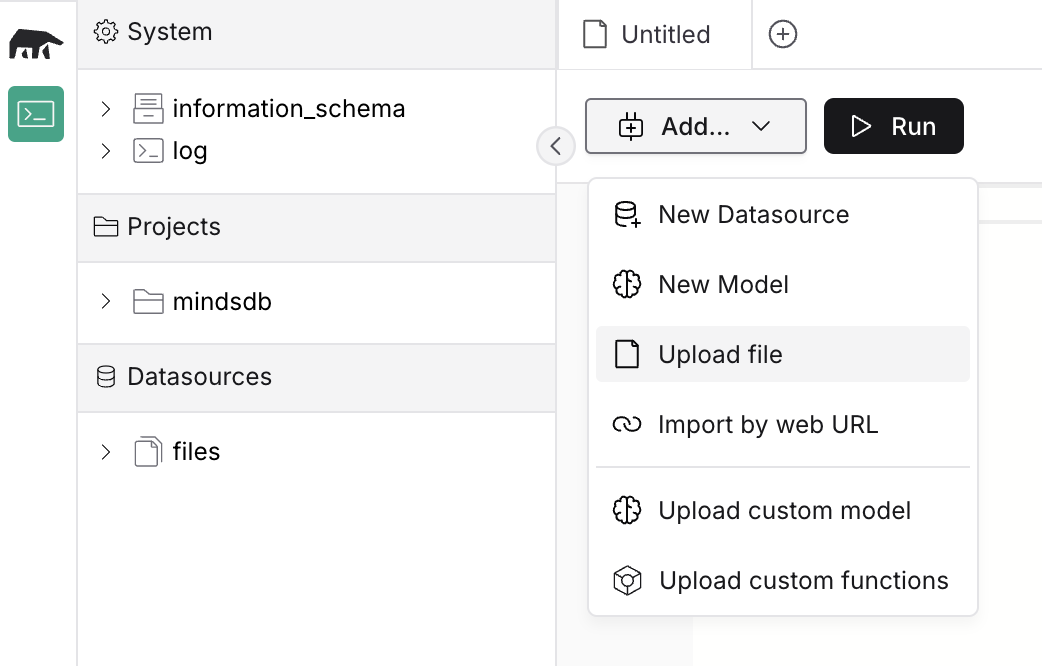Click the System gear icon
This screenshot has height=666, width=1042.
coord(105,32)
